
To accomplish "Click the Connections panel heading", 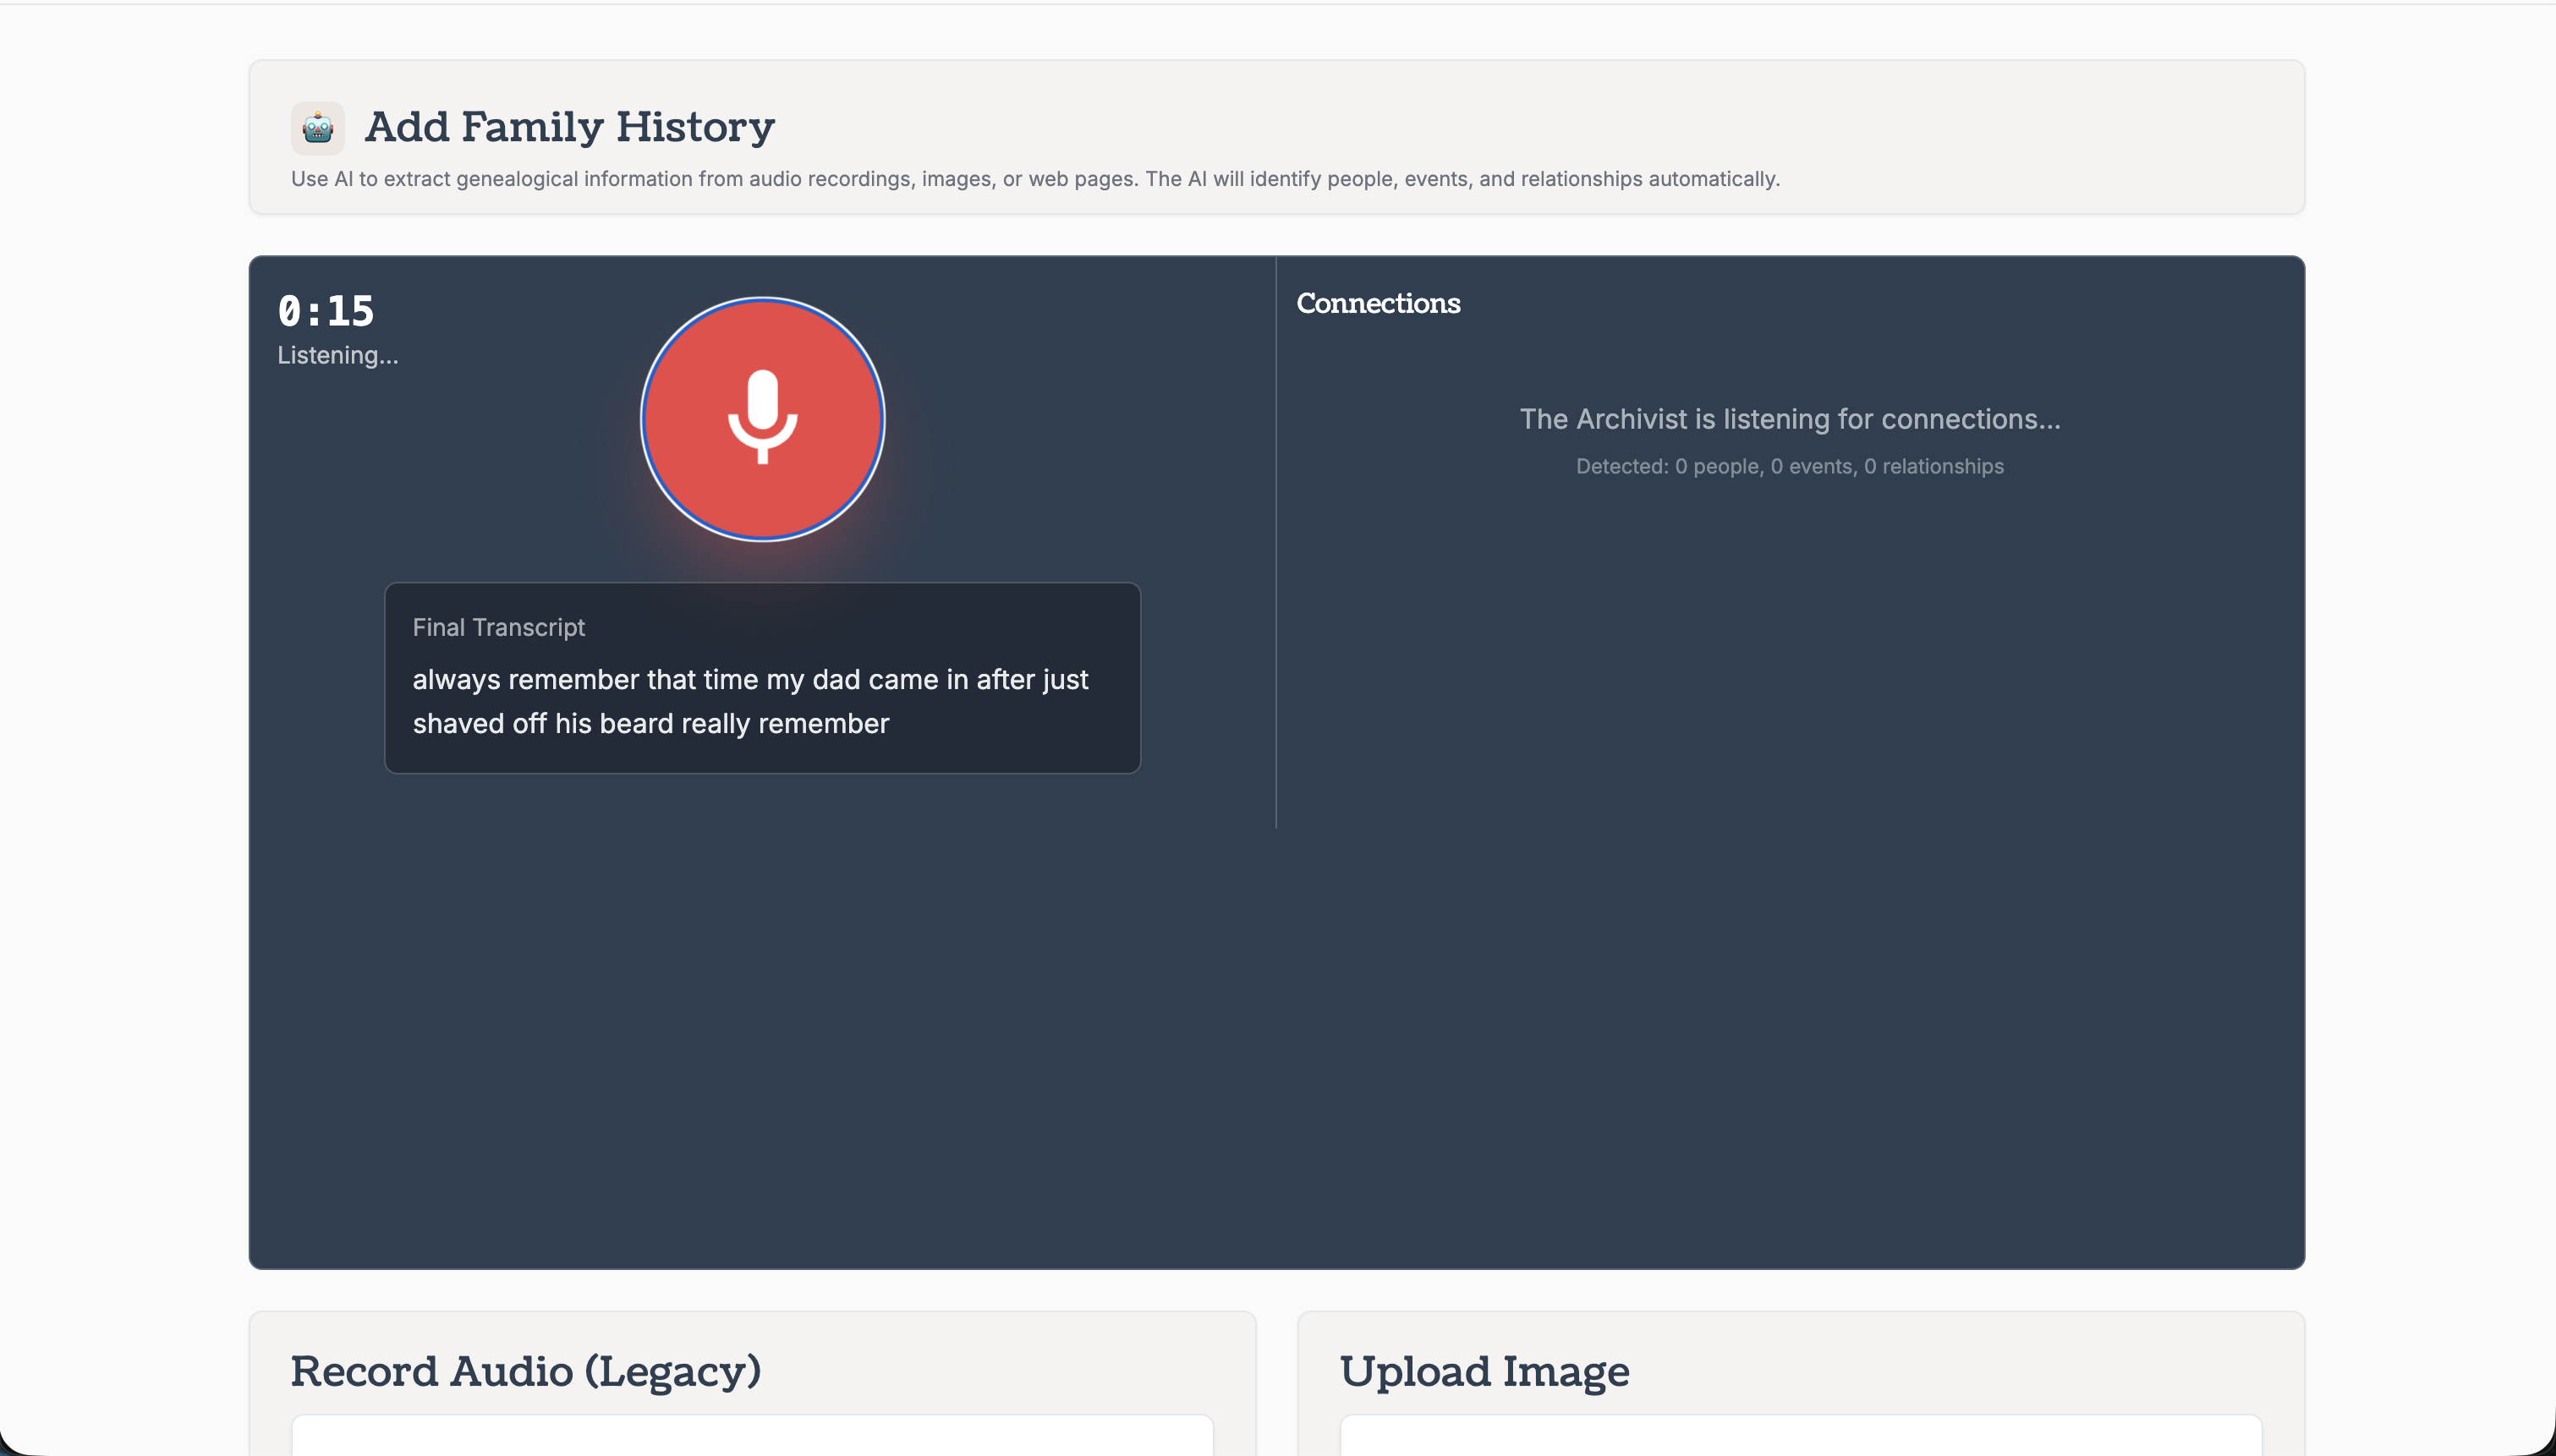I will point(1377,303).
